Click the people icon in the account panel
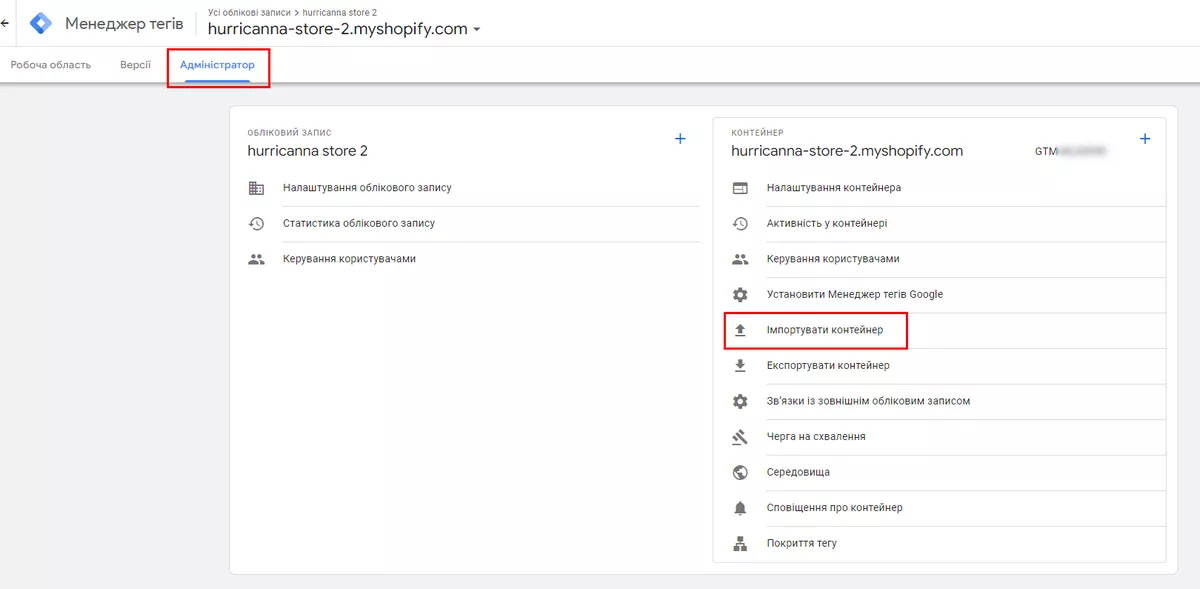The height and width of the screenshot is (589, 1200). point(257,259)
